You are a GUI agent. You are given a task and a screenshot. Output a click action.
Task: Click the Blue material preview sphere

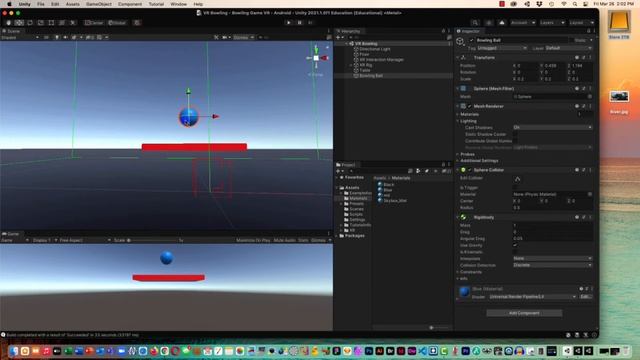(x=464, y=292)
